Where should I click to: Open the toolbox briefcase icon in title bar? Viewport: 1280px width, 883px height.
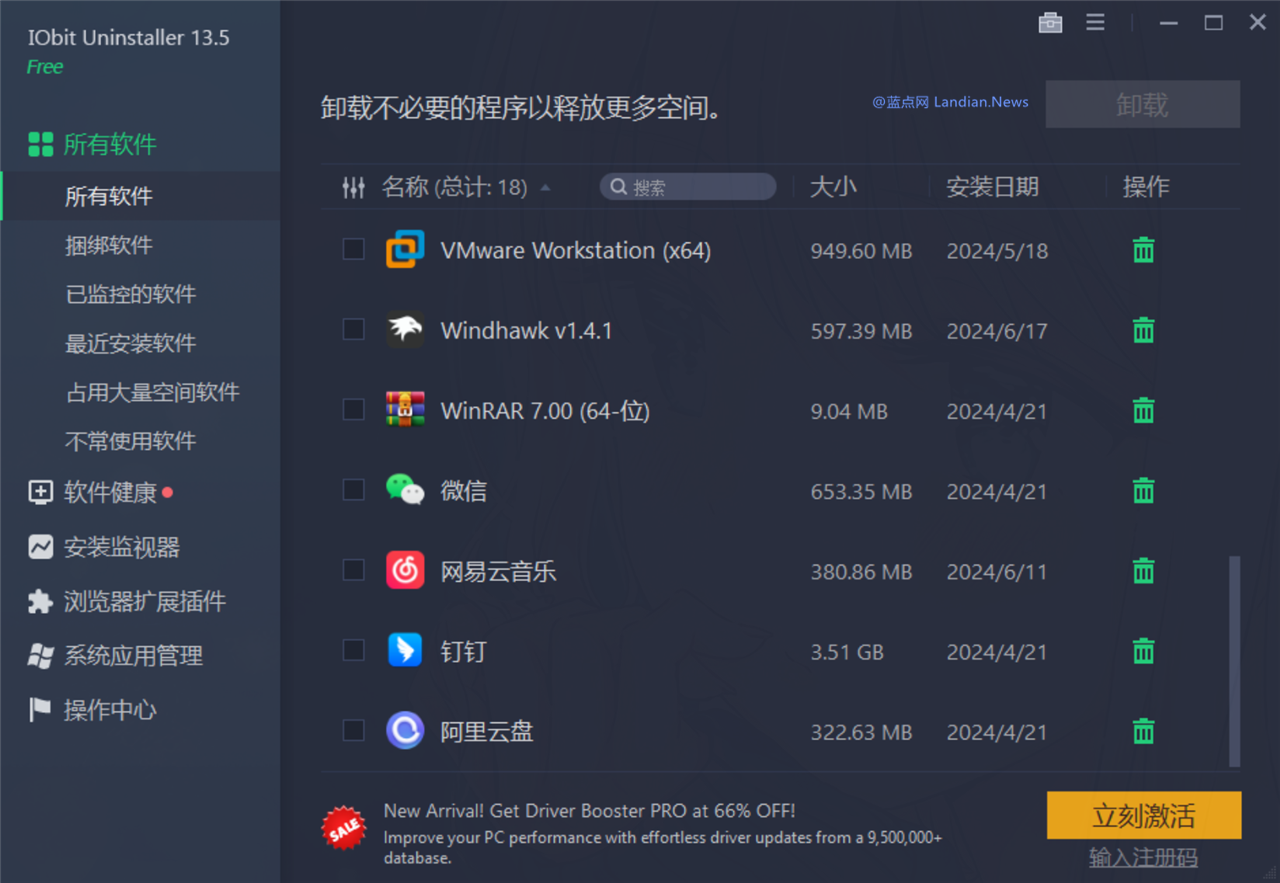(1050, 22)
